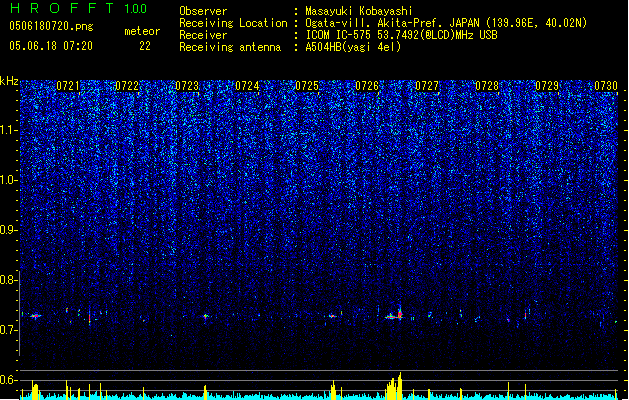This screenshot has width=629, height=400.
Task: Click the 1.0 kHz axis label
Action: pos(9,180)
